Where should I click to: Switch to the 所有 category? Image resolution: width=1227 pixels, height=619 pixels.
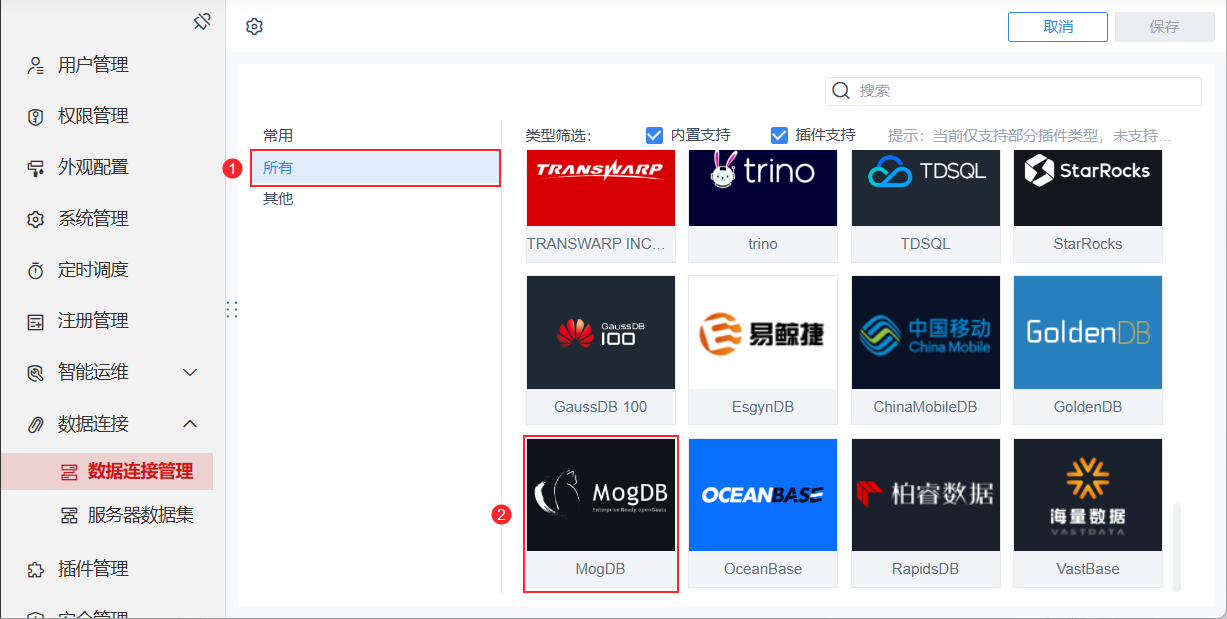pyautogui.click(x=375, y=168)
